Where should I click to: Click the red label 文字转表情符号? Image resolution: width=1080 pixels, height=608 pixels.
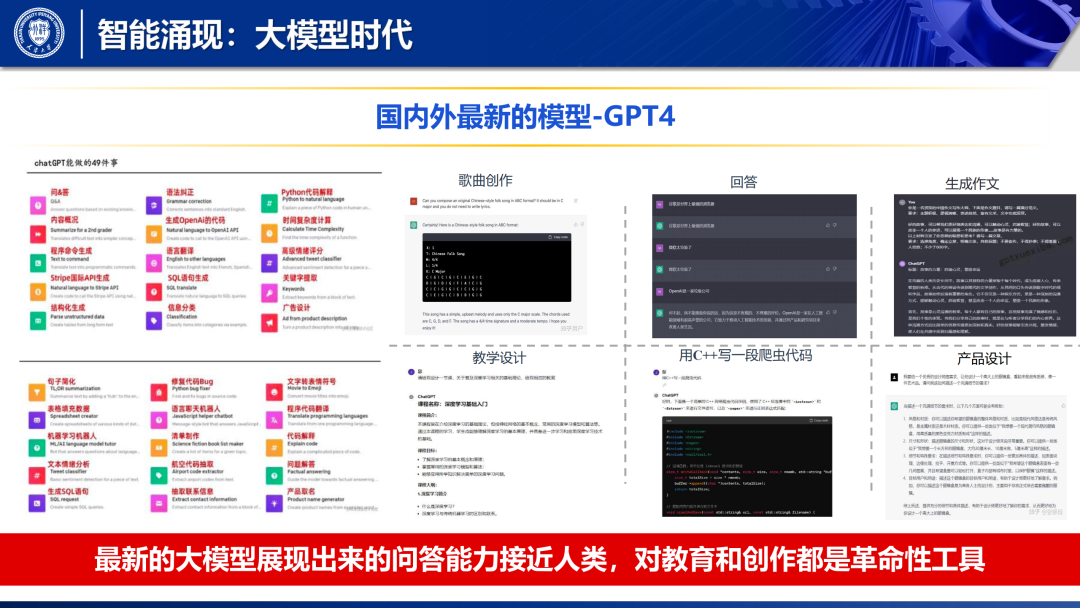[x=311, y=381]
